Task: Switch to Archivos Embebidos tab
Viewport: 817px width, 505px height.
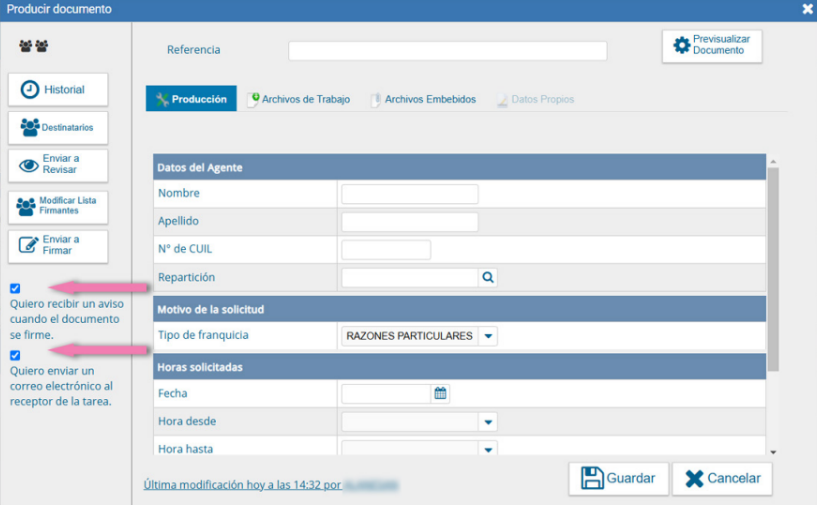Action: [423, 99]
